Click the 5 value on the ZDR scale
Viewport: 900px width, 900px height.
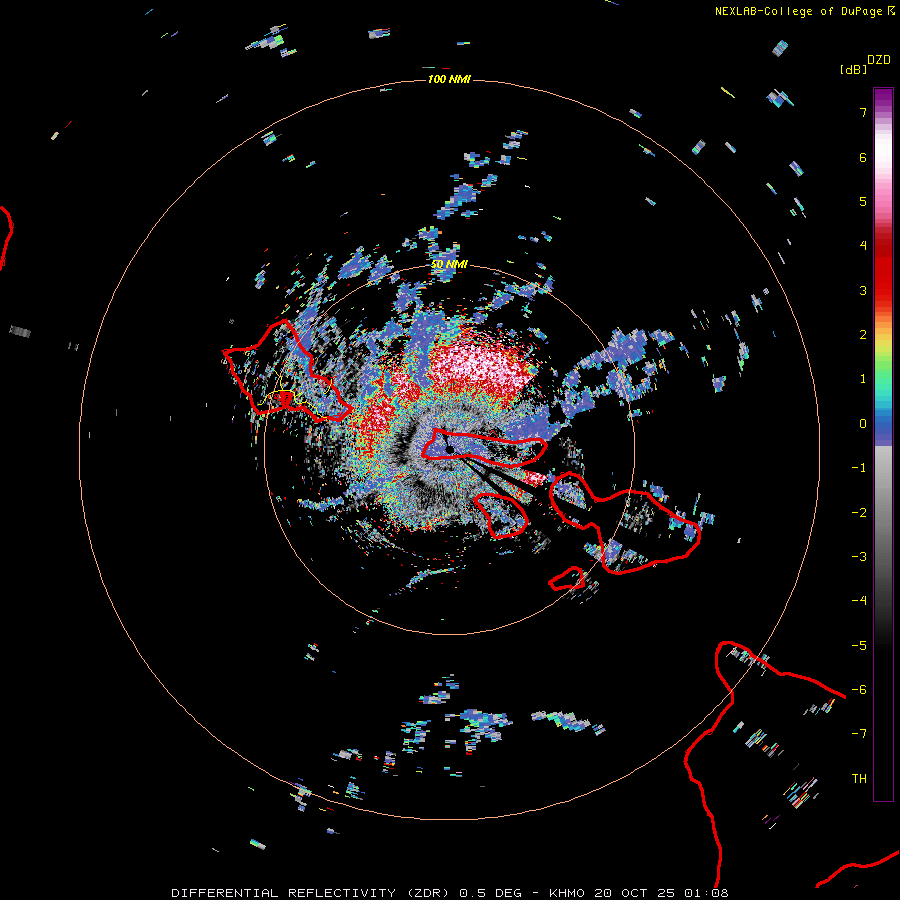coord(863,201)
